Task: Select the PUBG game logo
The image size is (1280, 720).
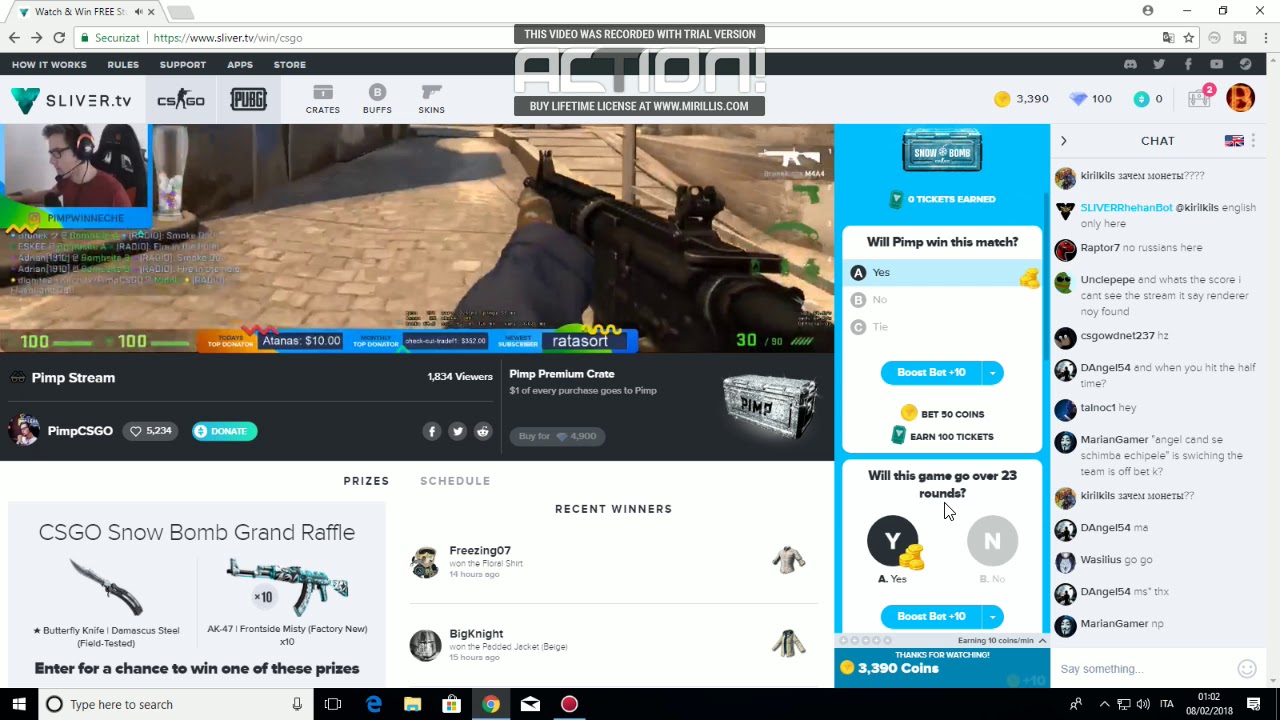Action: (248, 100)
